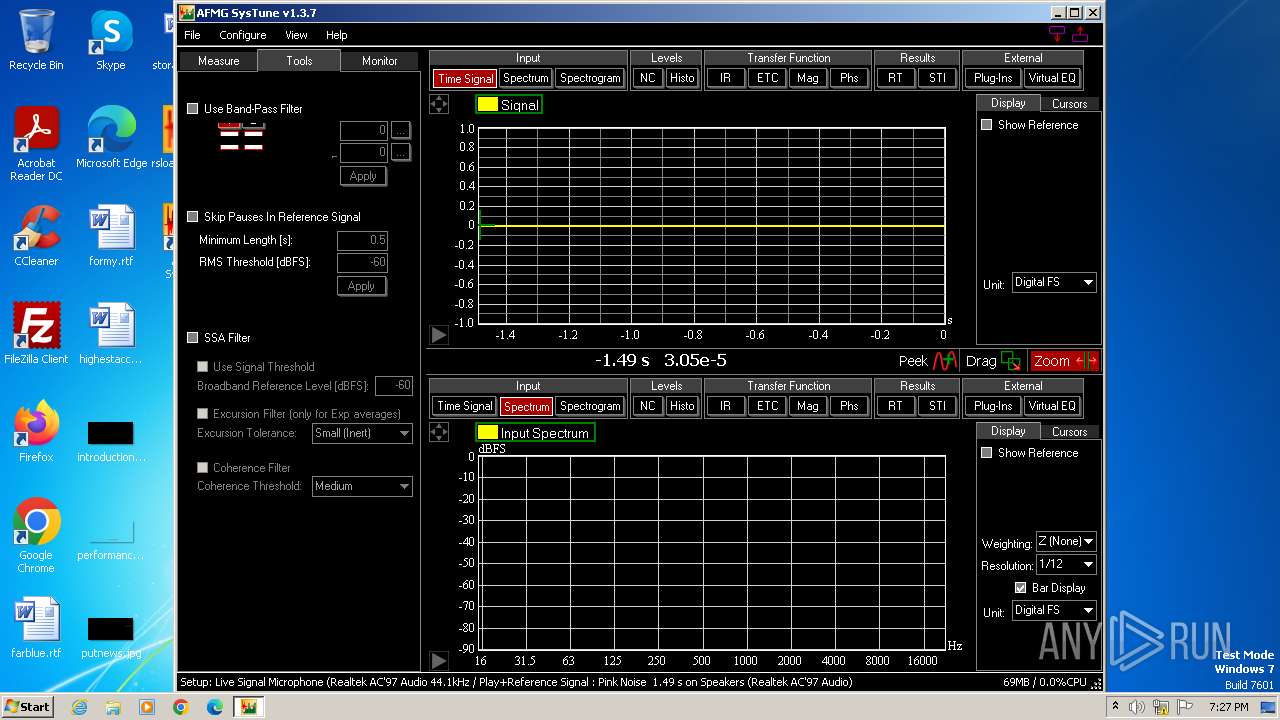The height and width of the screenshot is (720, 1280).
Task: Click the upper IR transfer function button
Action: 725,78
